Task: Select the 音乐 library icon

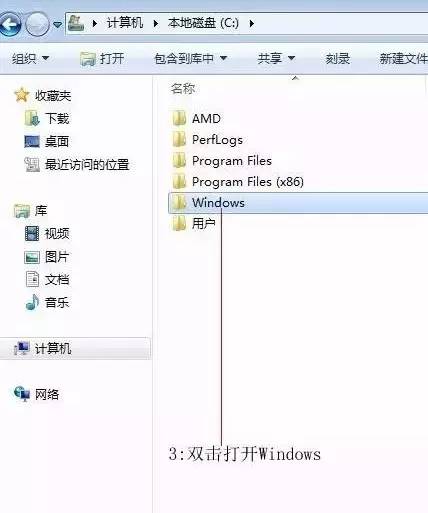Action: click(32, 302)
